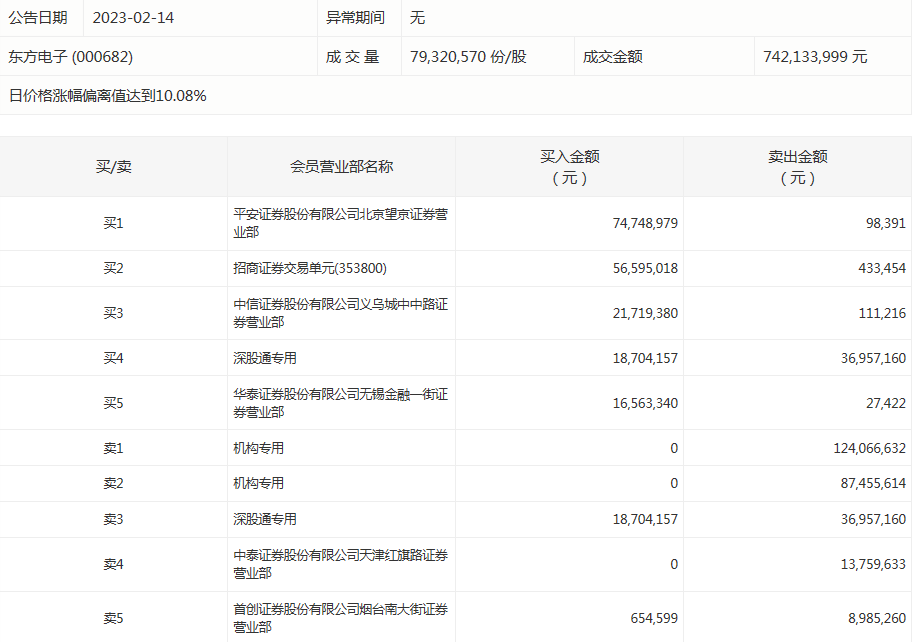Click the 异常期间 label

[x=355, y=17]
